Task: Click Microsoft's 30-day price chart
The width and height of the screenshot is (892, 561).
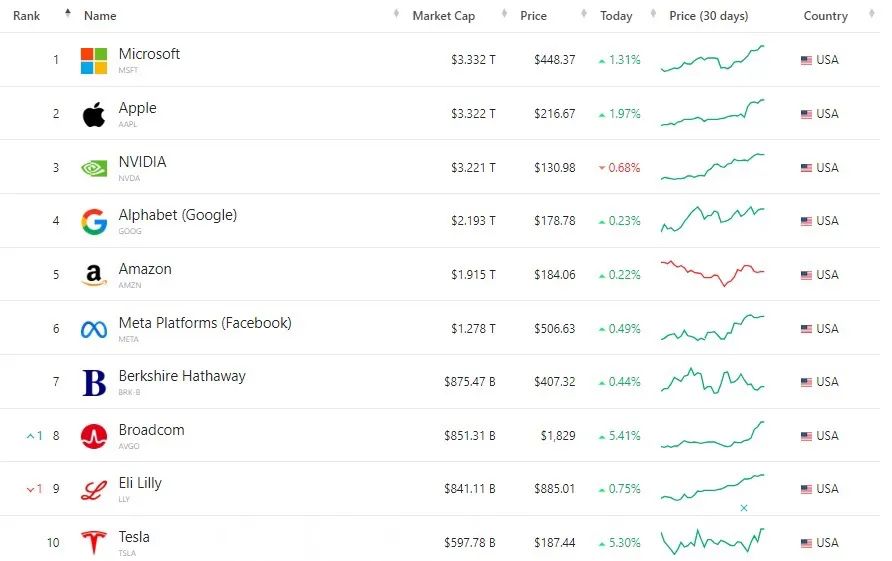Action: tap(712, 59)
